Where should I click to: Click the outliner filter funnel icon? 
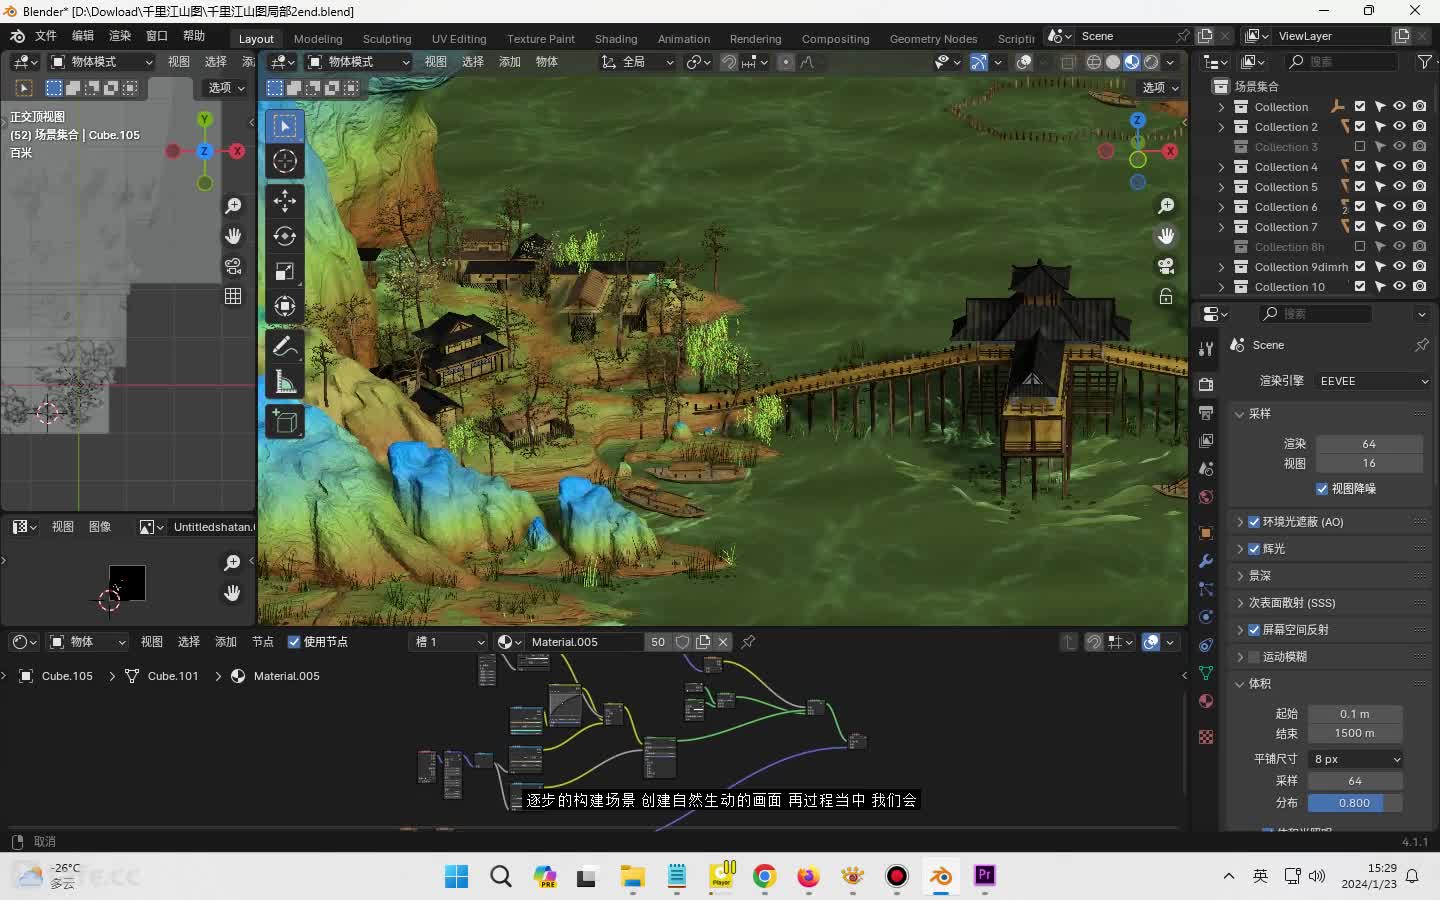[1425, 62]
